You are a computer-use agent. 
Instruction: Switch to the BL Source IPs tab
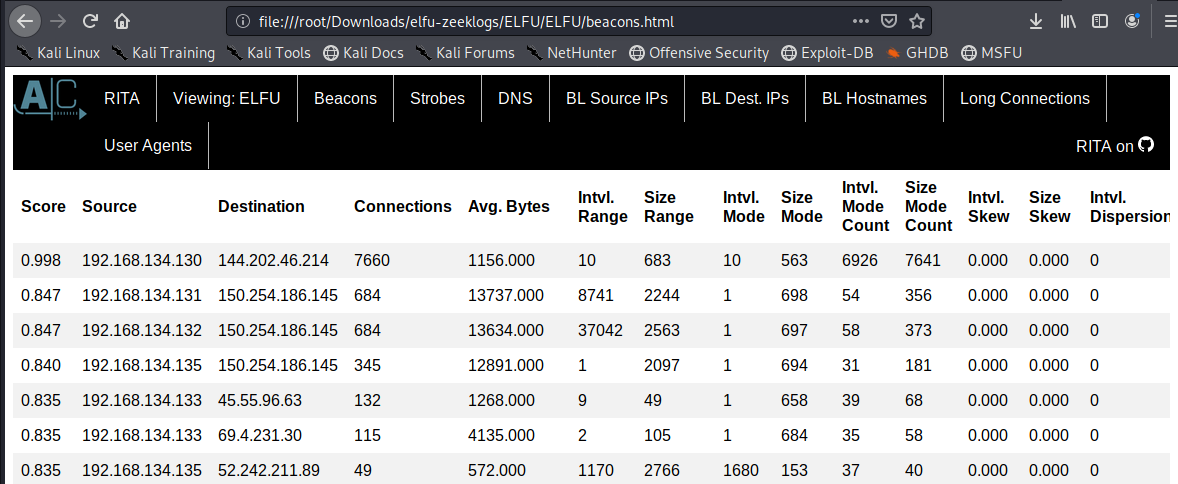[x=617, y=98]
